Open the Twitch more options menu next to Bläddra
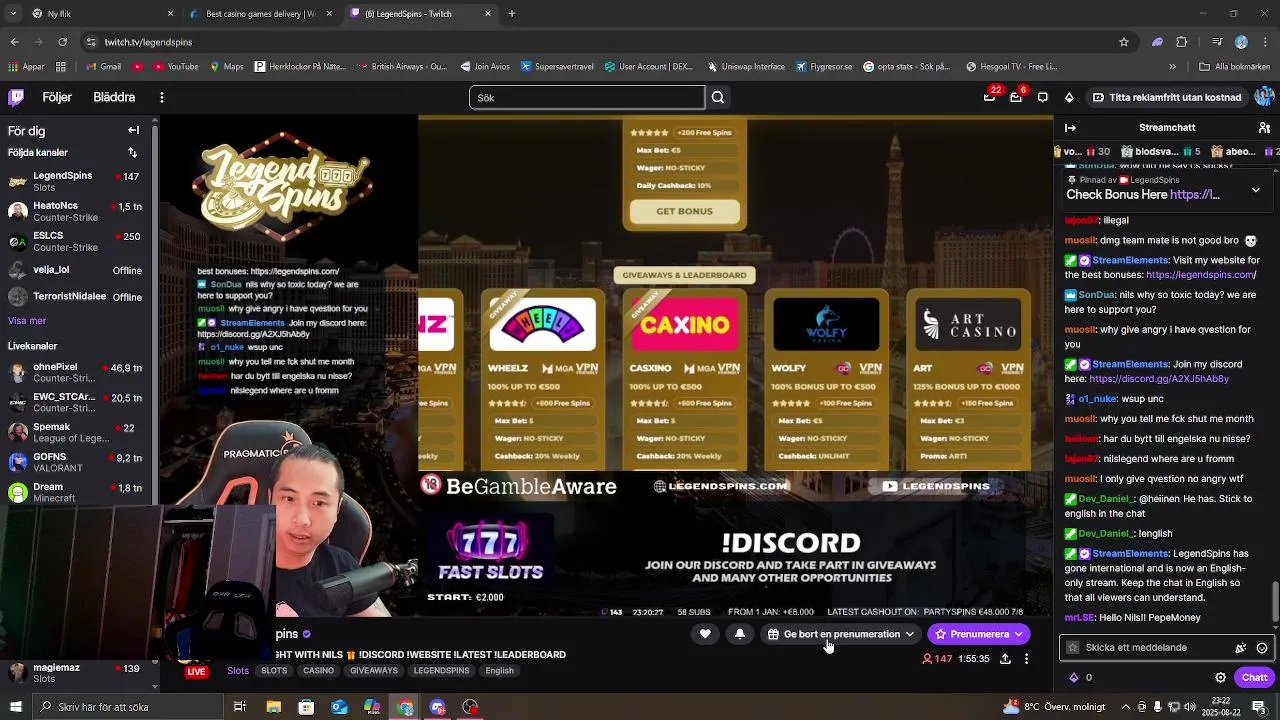 pyautogui.click(x=161, y=97)
